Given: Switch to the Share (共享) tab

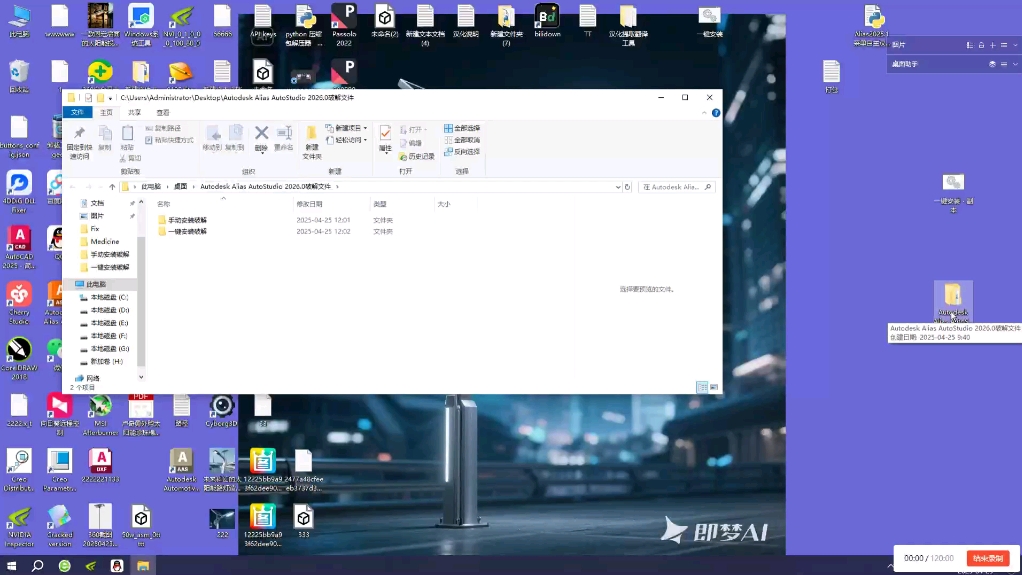Looking at the screenshot, I should [134, 112].
